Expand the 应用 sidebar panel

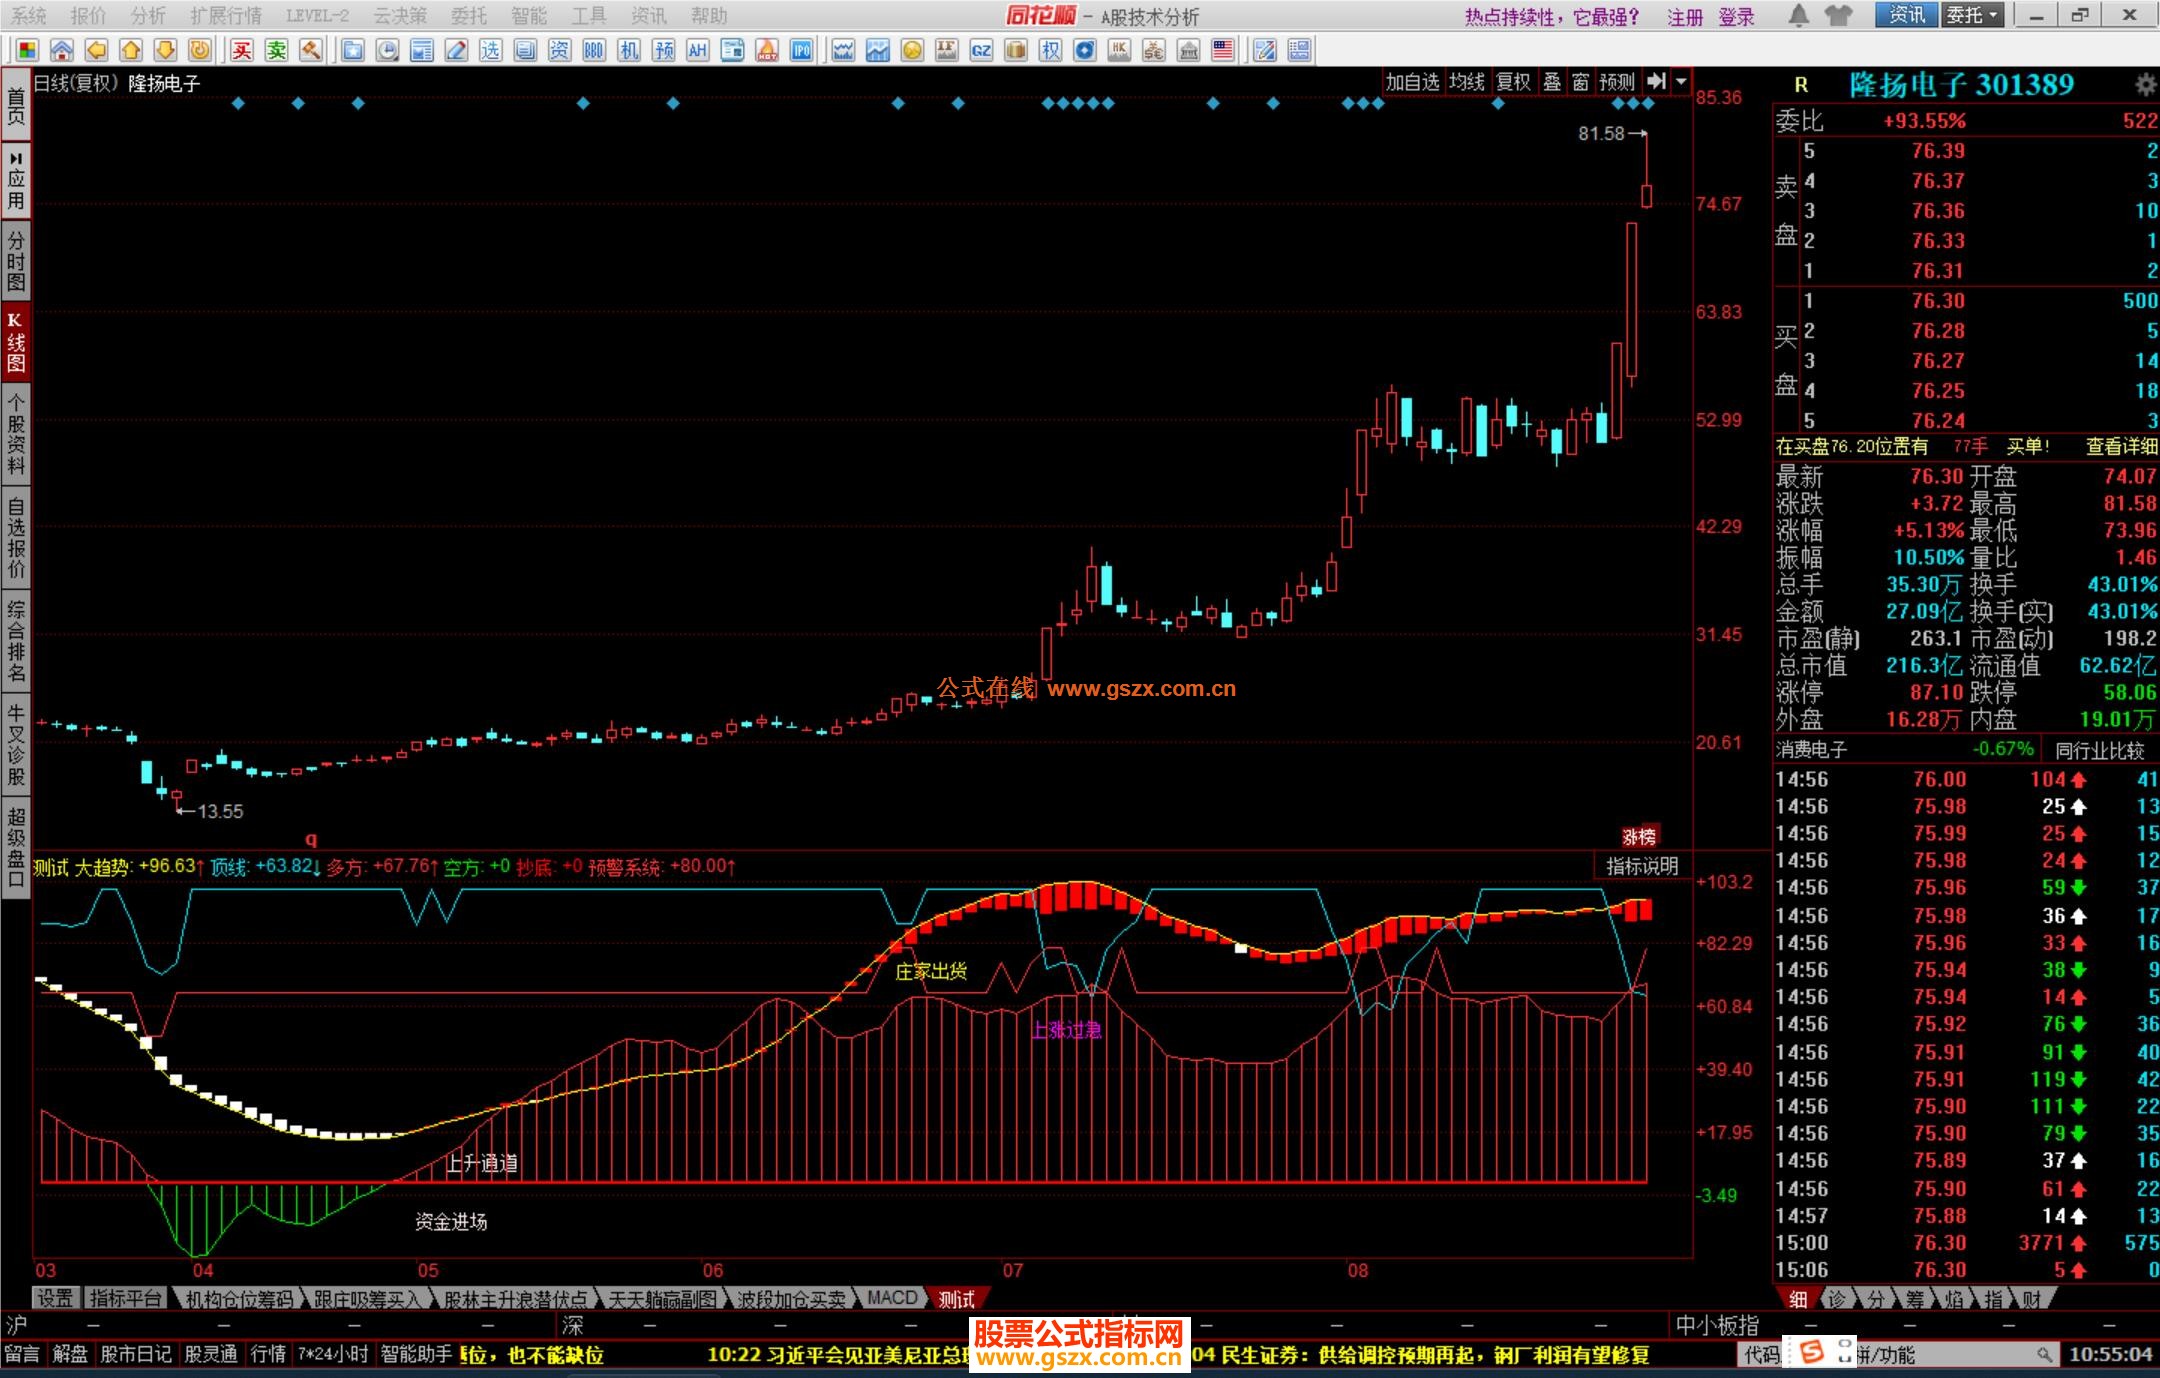[x=16, y=180]
